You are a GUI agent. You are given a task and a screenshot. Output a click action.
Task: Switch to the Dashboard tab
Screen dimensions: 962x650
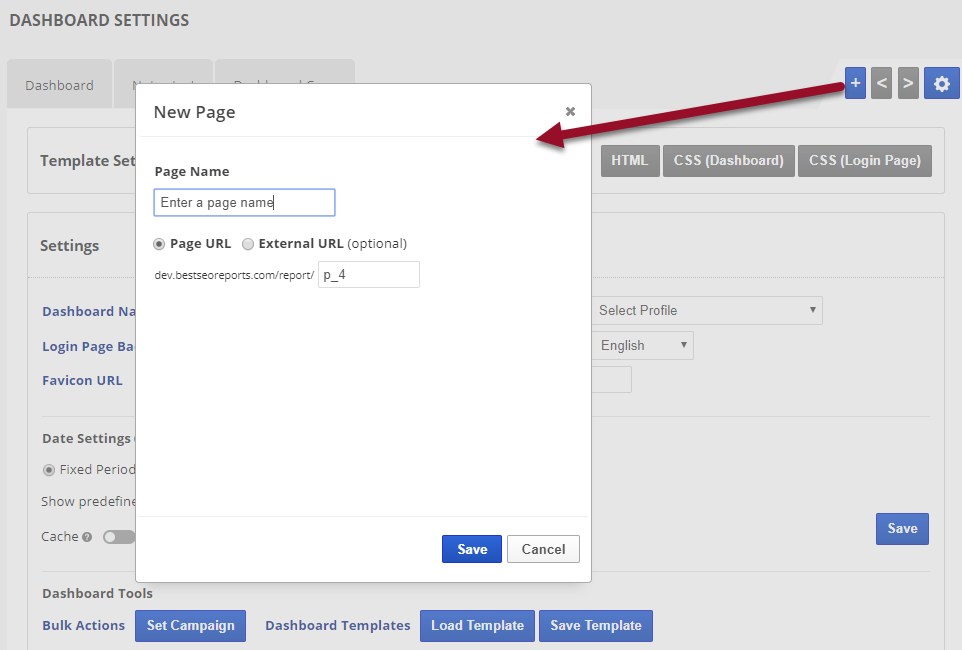pyautogui.click(x=60, y=85)
